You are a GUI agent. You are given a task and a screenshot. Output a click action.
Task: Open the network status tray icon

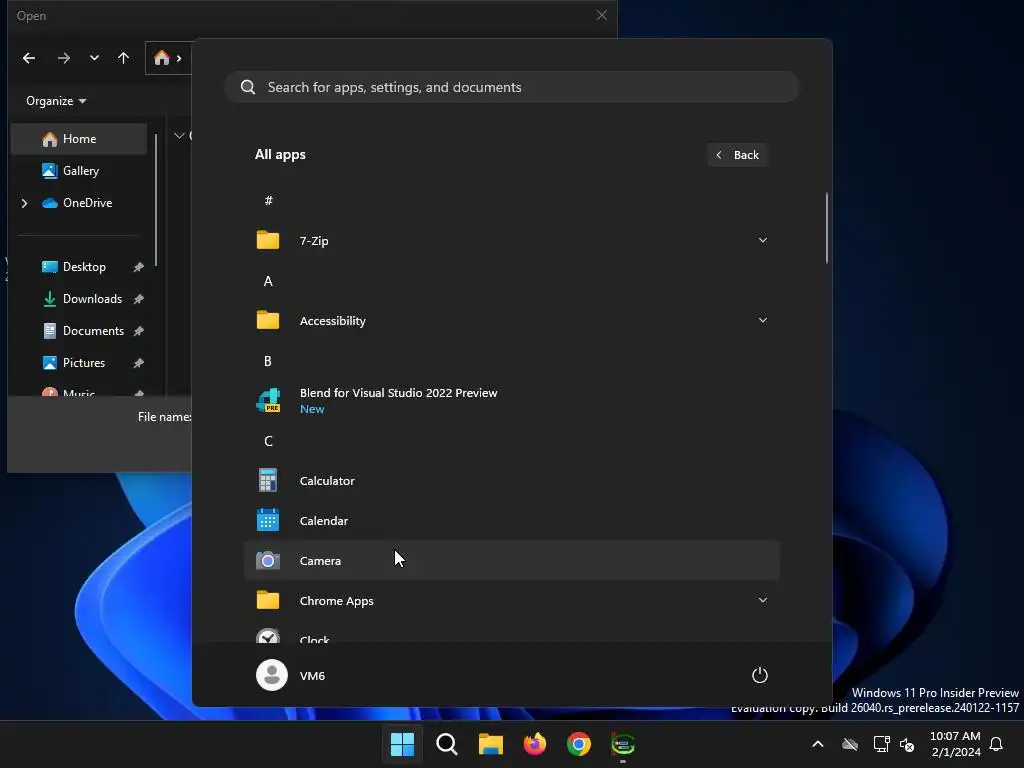click(881, 744)
